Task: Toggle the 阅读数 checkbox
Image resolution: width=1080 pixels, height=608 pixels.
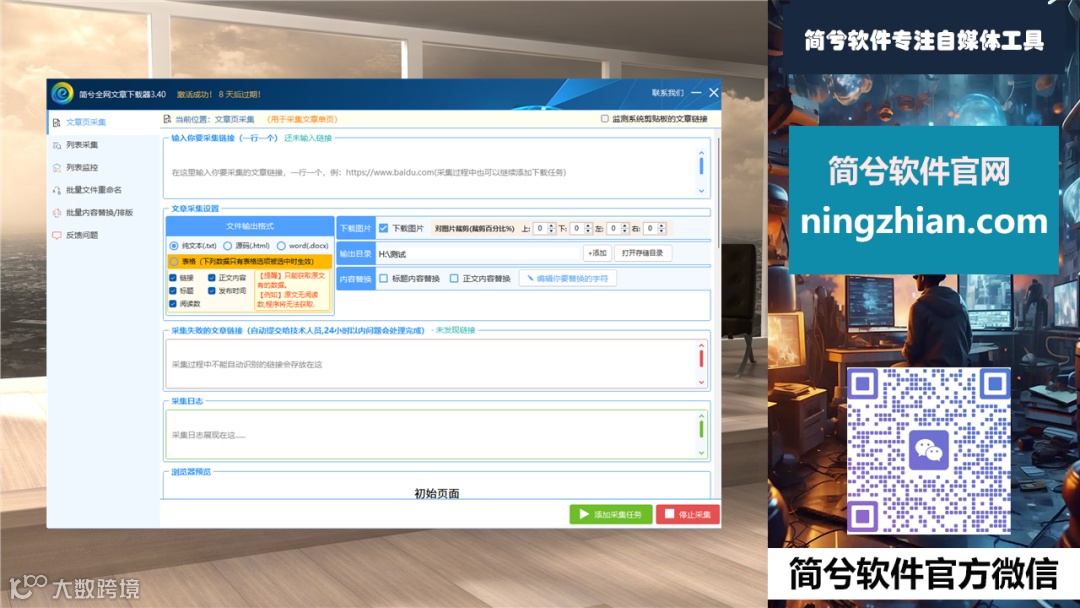Action: (173, 304)
